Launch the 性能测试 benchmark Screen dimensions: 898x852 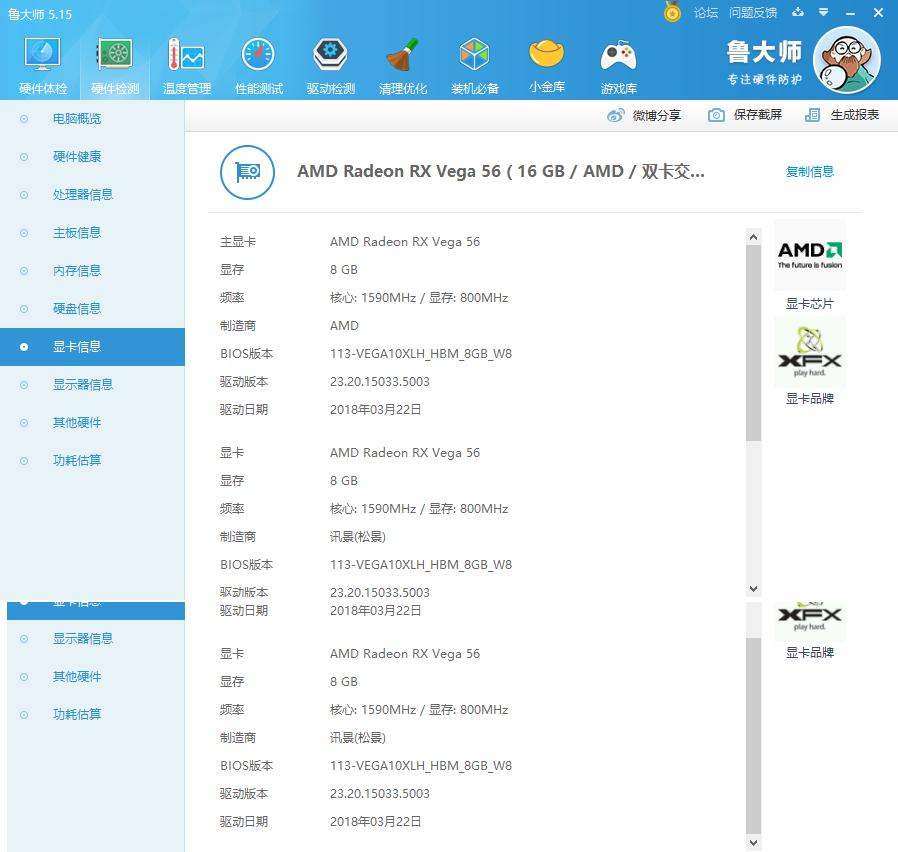click(x=258, y=62)
